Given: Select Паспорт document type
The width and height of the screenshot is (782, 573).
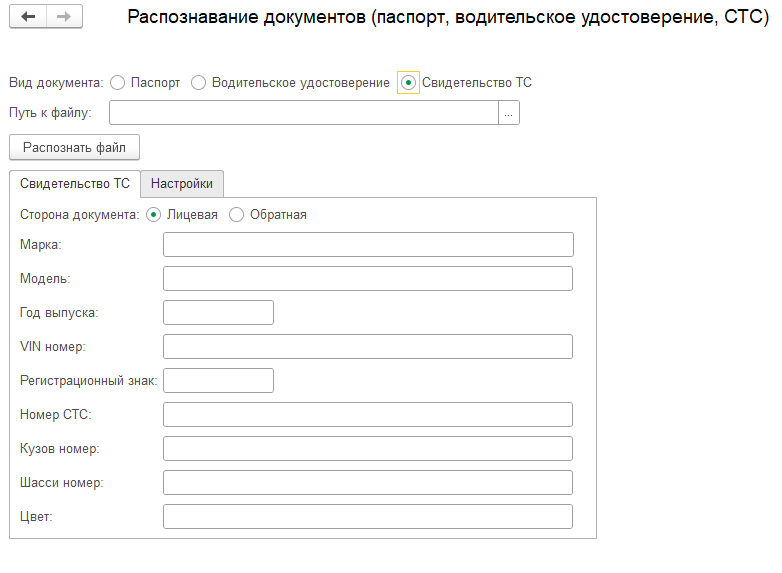Looking at the screenshot, I should coord(117,83).
